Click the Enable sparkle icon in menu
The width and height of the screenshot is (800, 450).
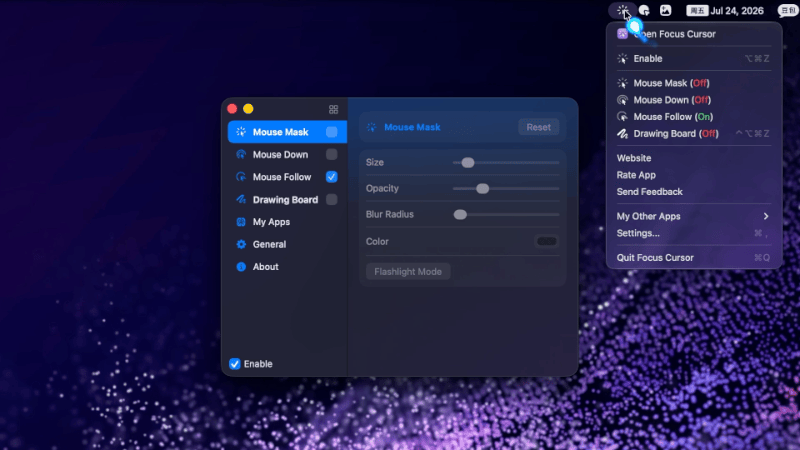click(x=622, y=59)
